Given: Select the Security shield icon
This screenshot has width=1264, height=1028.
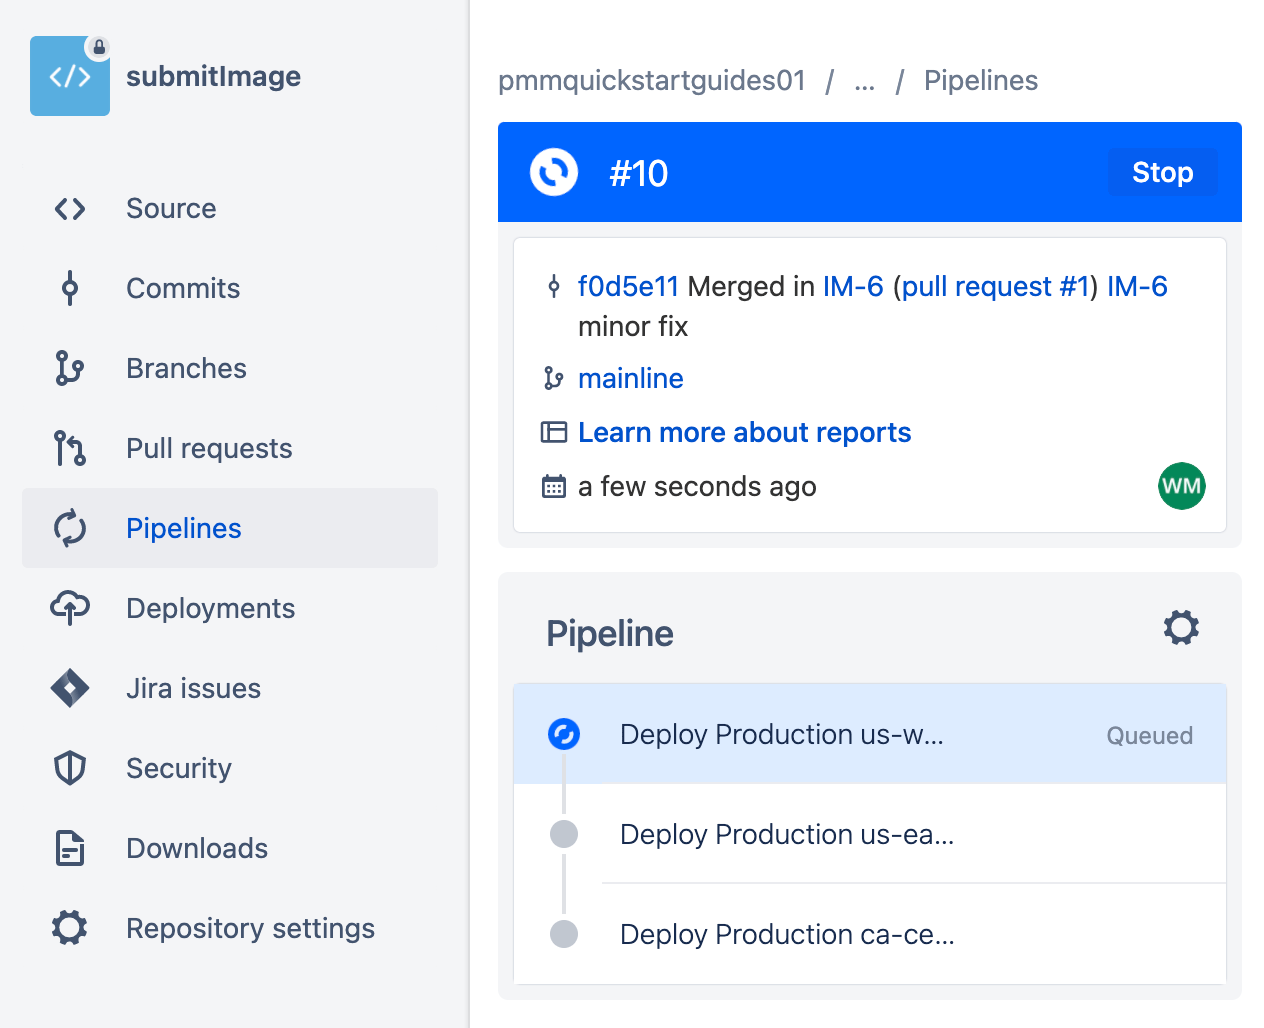Looking at the screenshot, I should (x=68, y=768).
